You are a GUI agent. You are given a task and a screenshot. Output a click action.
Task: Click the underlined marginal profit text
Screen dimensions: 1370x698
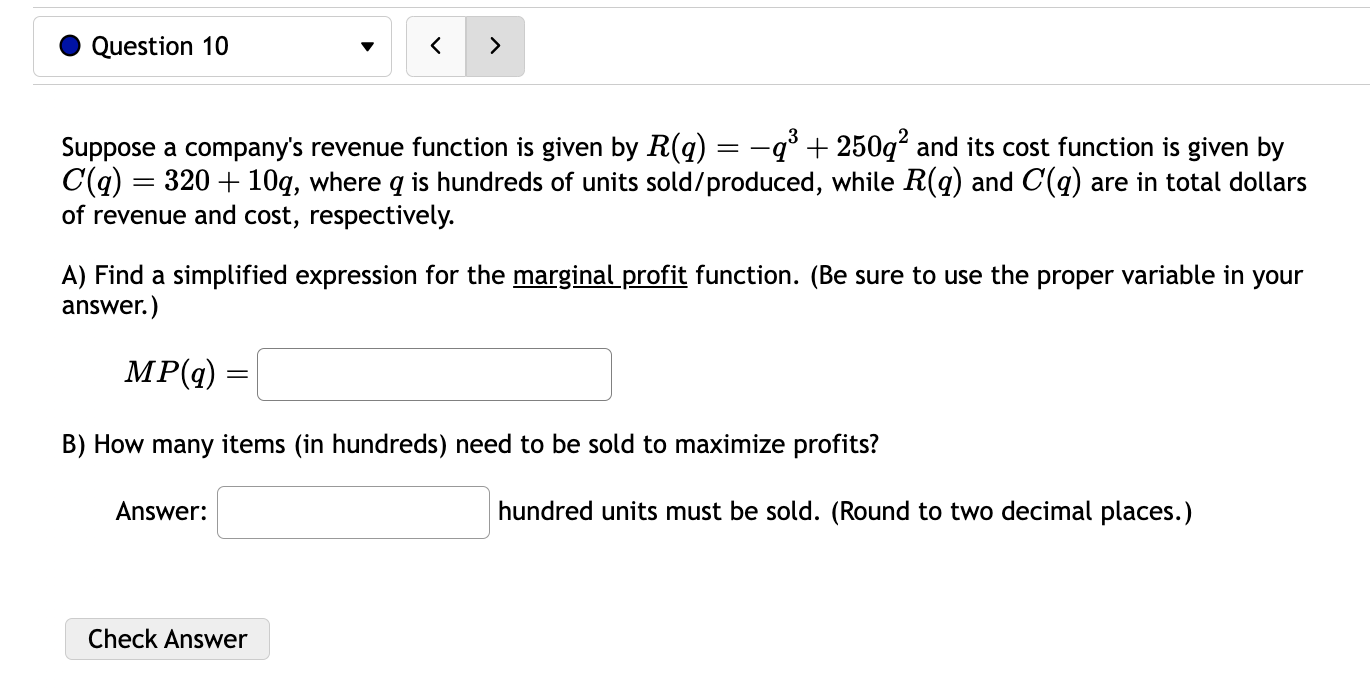point(599,275)
